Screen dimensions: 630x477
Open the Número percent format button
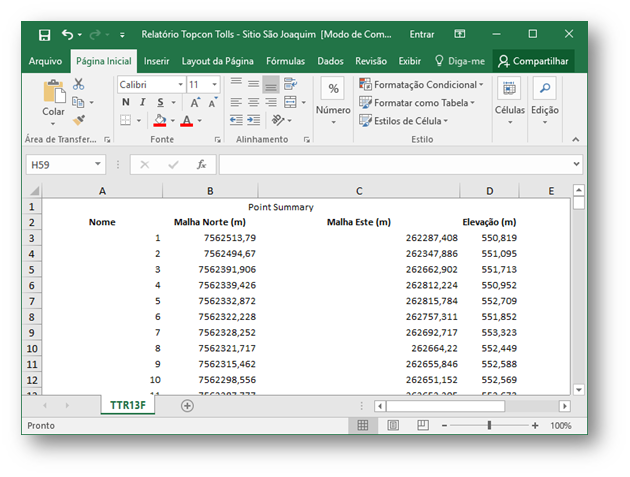pos(333,89)
